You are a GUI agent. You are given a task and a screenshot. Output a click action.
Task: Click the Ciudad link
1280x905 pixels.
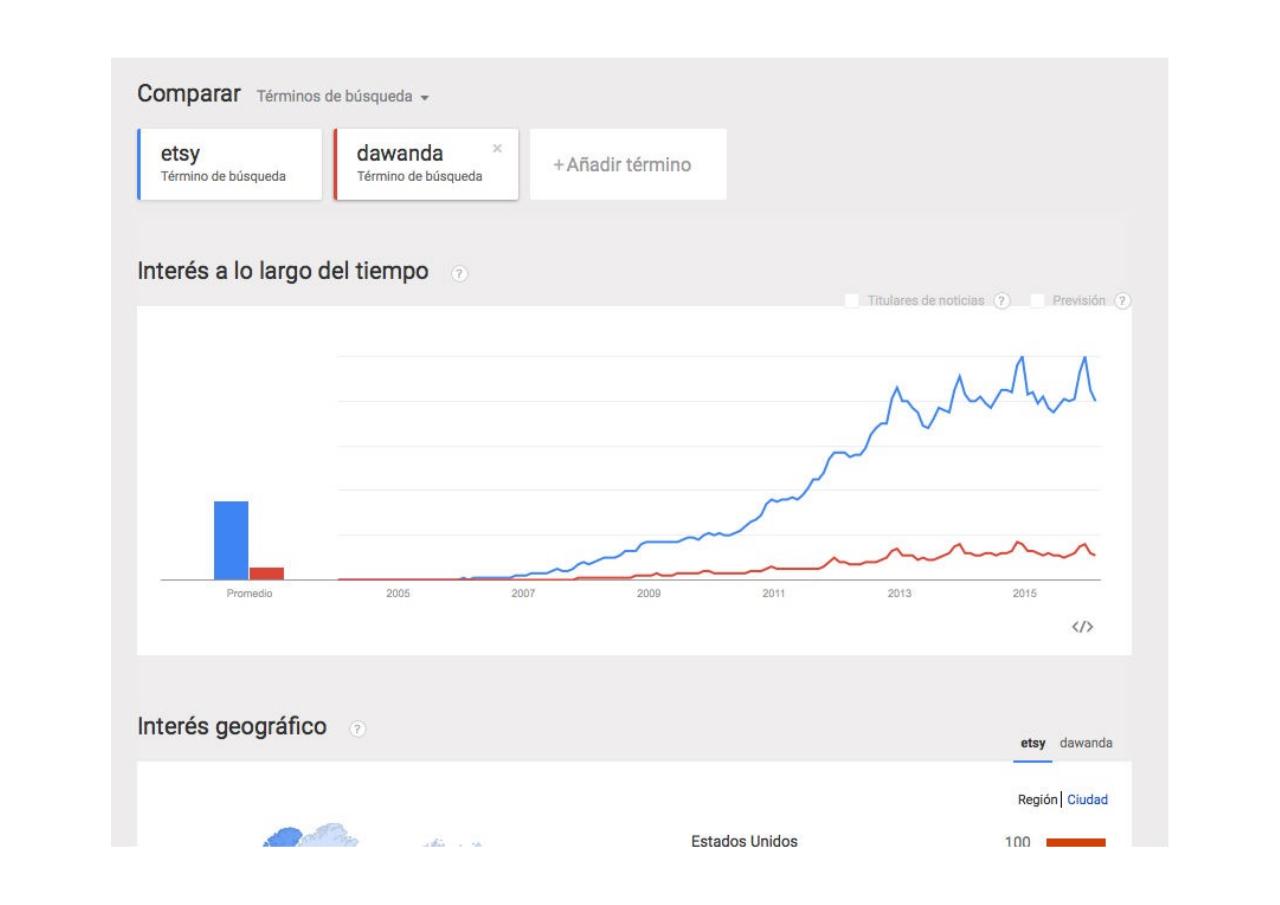click(1087, 800)
